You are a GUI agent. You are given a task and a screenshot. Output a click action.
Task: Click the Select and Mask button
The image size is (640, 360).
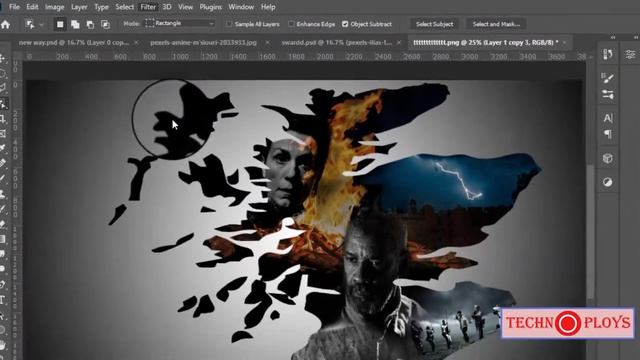click(496, 24)
